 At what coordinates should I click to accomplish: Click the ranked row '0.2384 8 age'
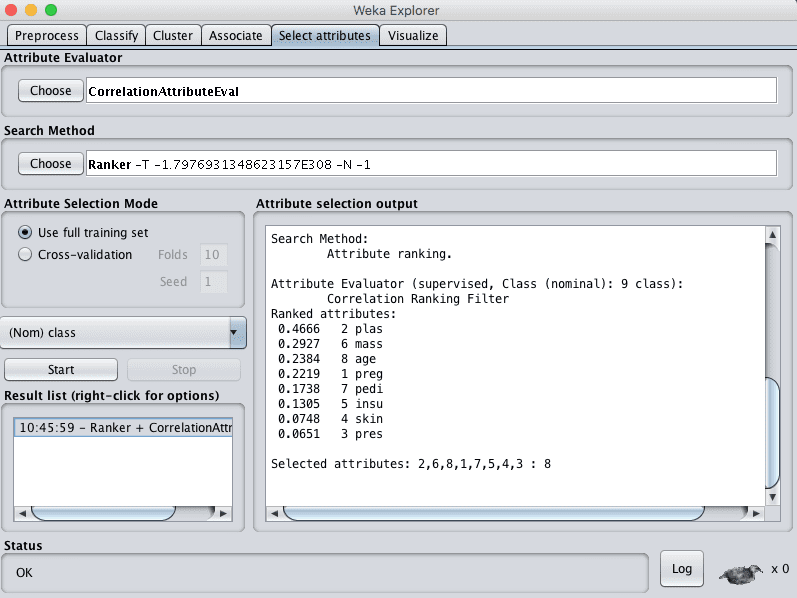coord(327,359)
